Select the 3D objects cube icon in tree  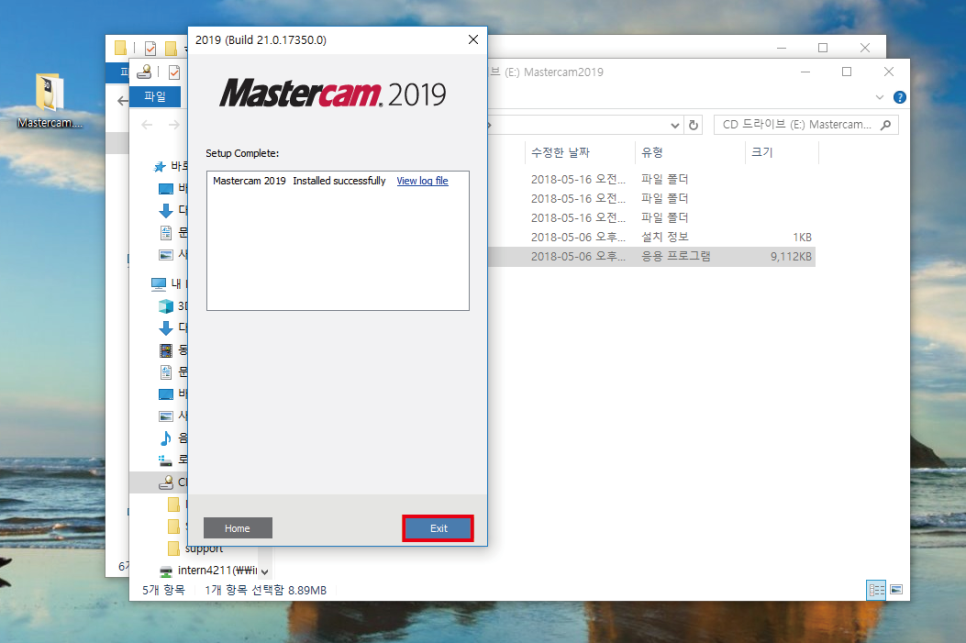pyautogui.click(x=166, y=306)
